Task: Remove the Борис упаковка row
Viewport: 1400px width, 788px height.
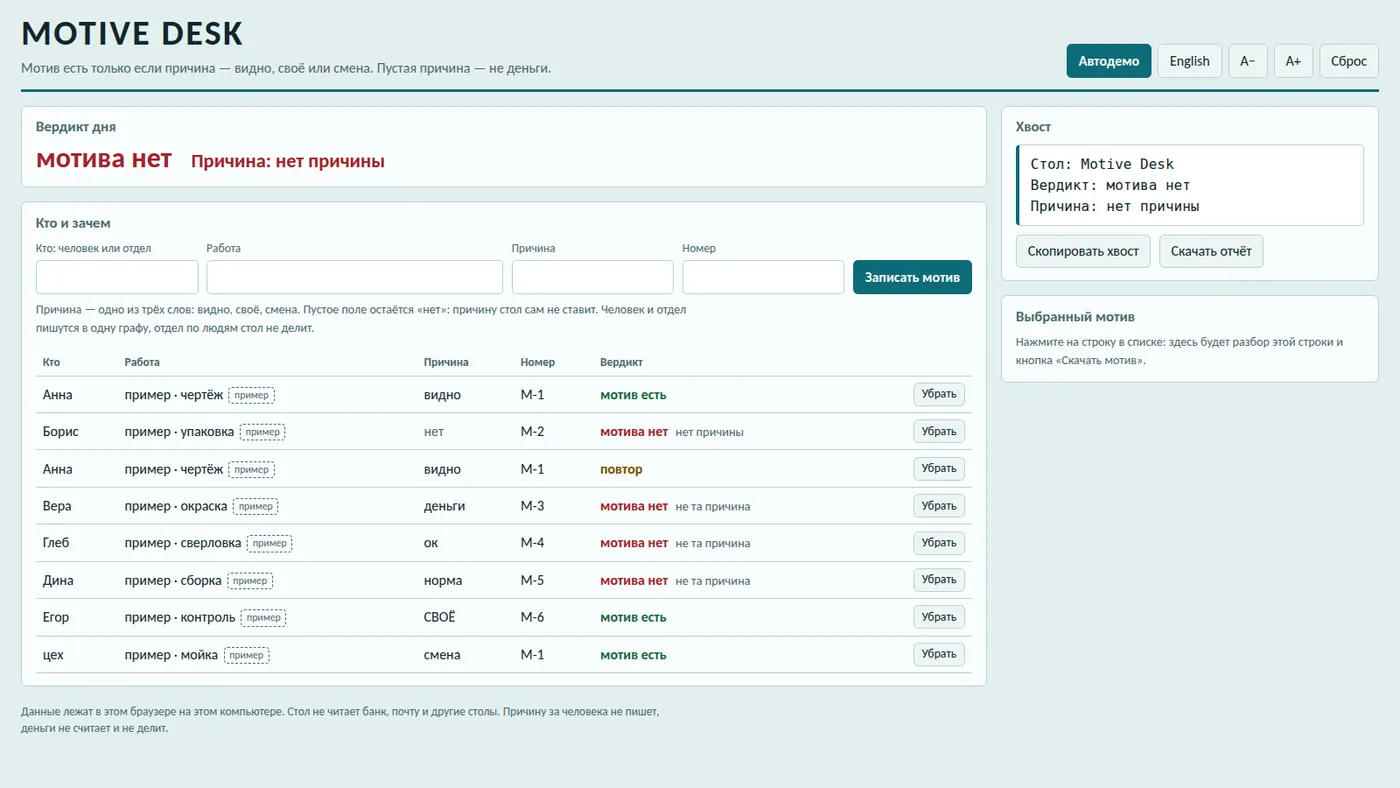Action: pyautogui.click(x=939, y=431)
